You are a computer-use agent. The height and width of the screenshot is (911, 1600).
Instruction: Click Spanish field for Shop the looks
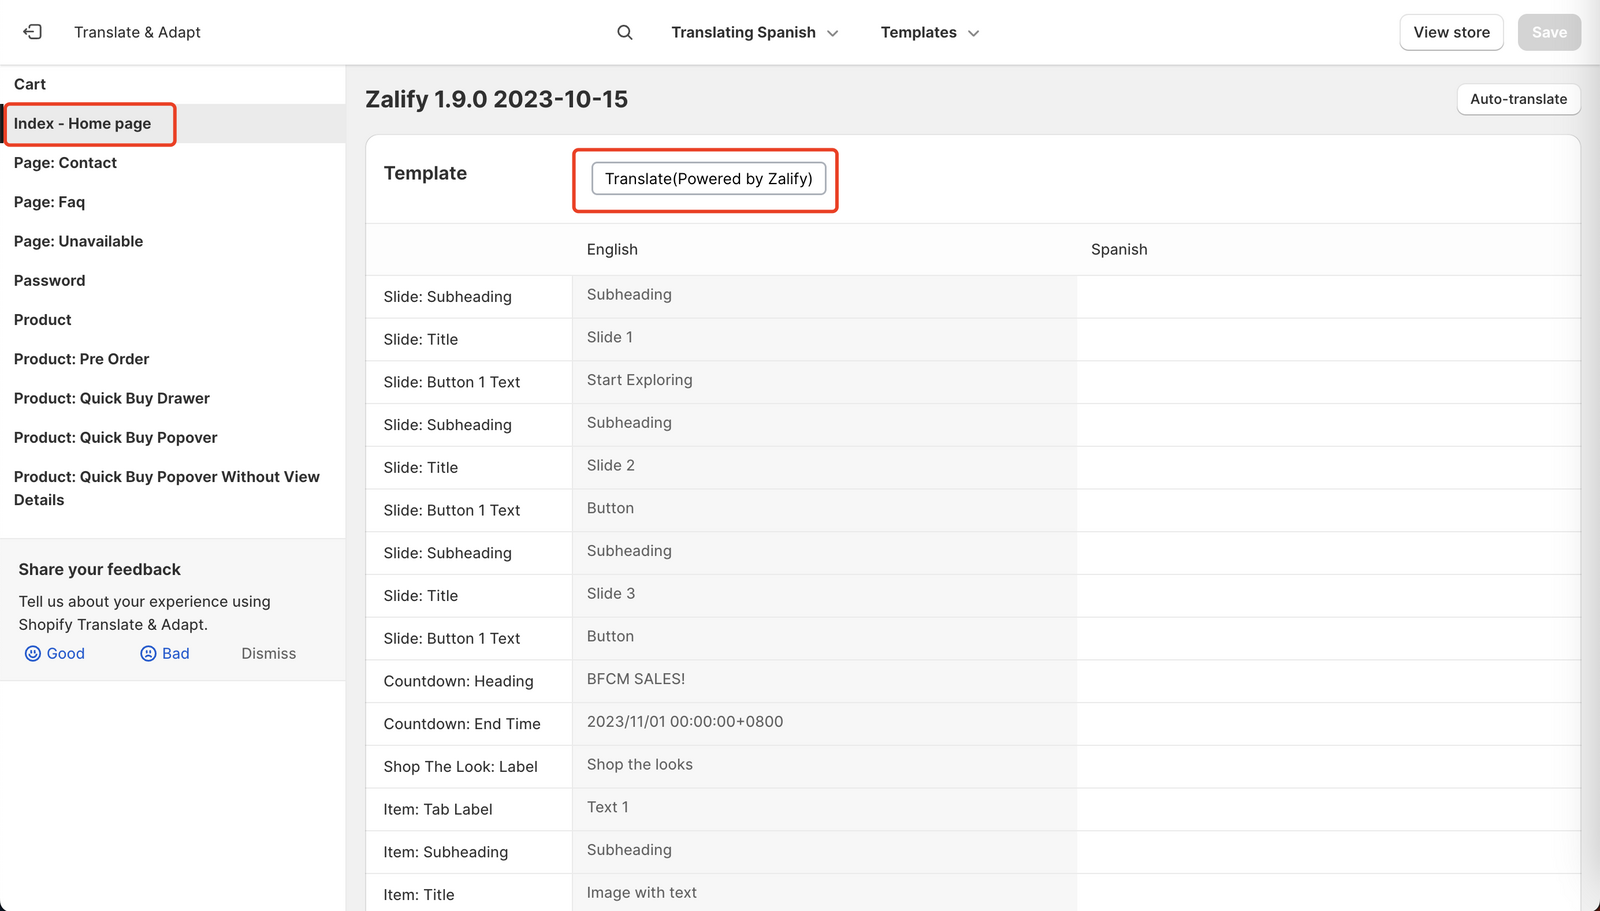pyautogui.click(x=1327, y=766)
